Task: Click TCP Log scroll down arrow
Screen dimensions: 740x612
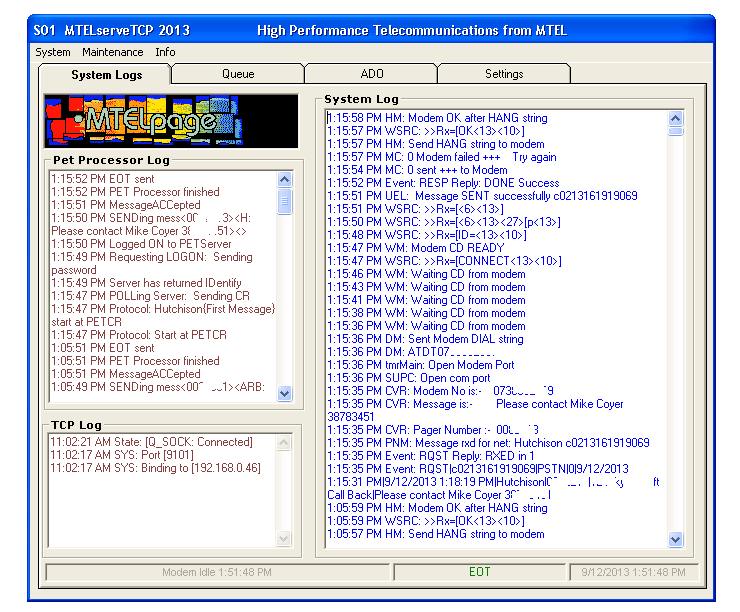Action: (284, 538)
